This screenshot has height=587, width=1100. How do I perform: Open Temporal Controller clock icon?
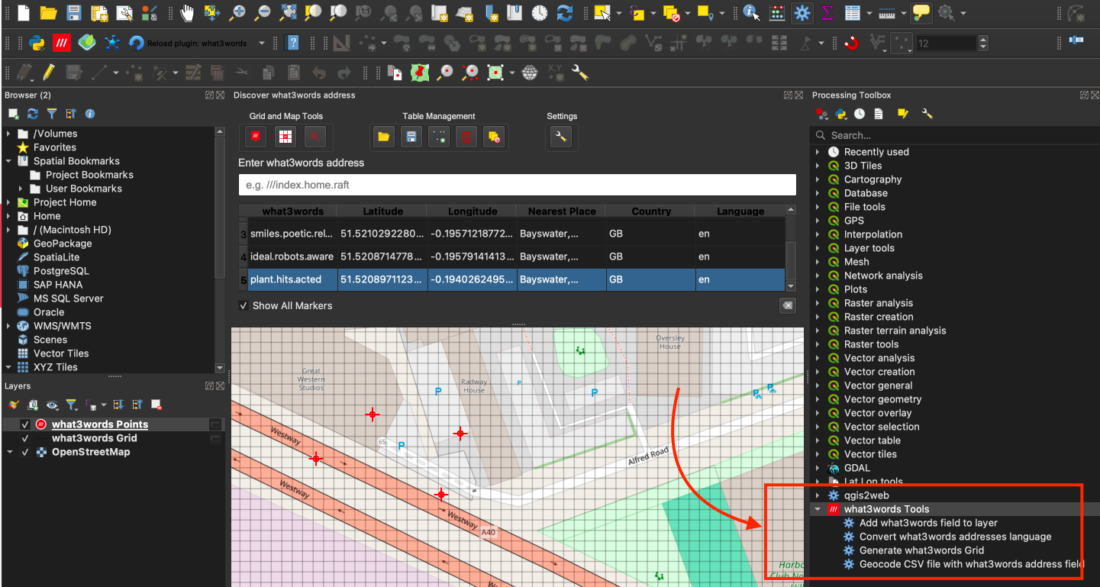pyautogui.click(x=539, y=12)
